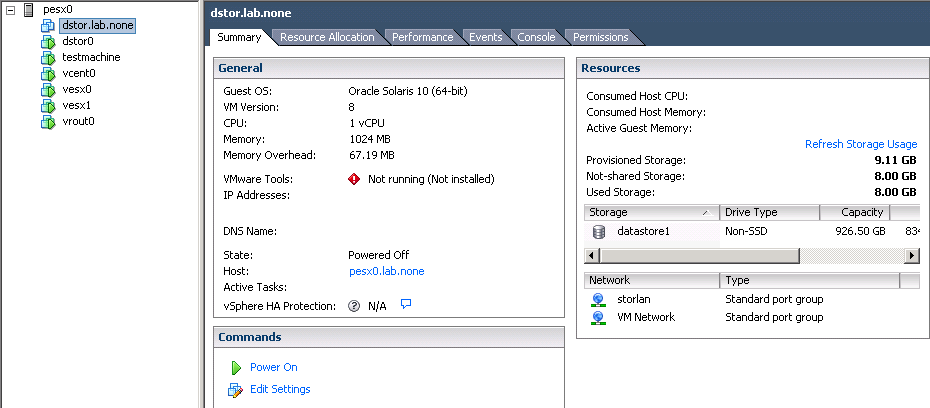Sort by the network Type column header
Screen dimensions: 930x408
[x=810, y=280]
